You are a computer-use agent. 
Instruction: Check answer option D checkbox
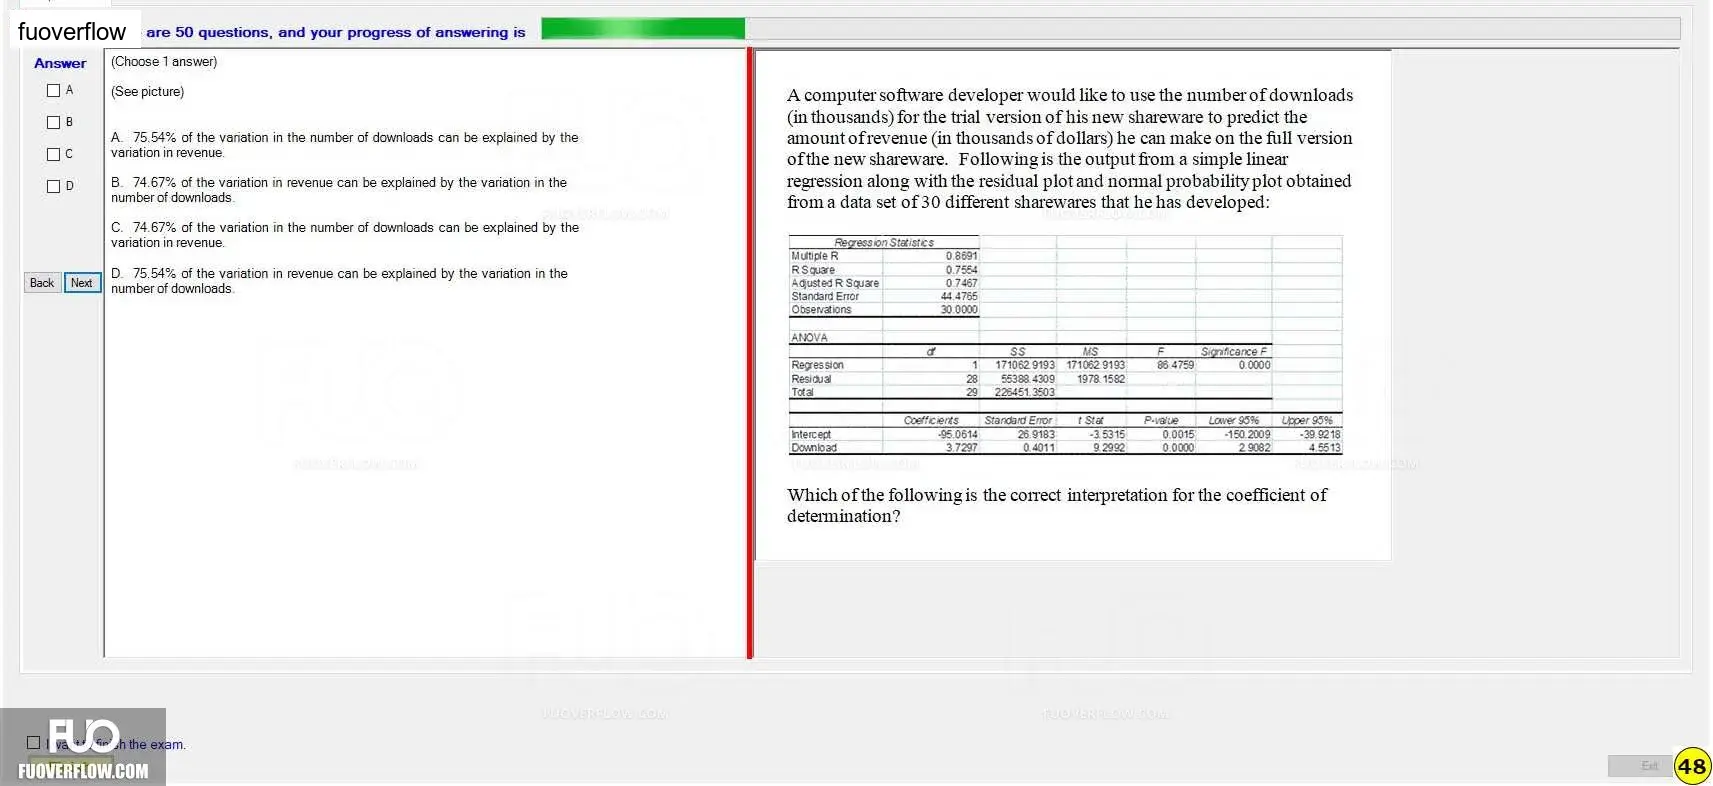(54, 187)
